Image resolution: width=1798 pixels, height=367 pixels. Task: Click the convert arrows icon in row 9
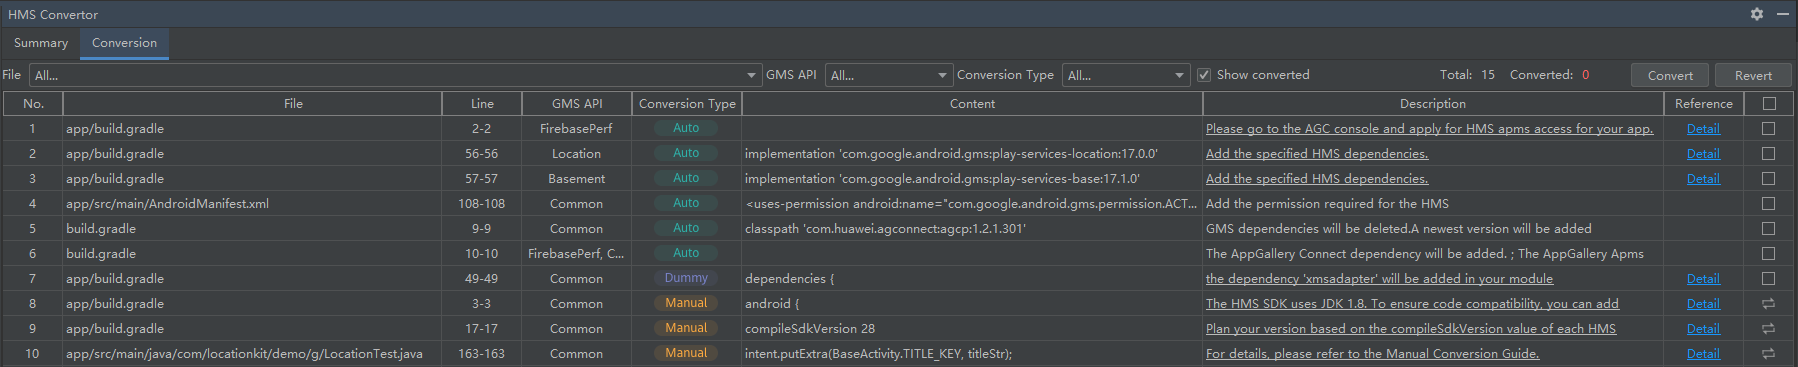coord(1768,328)
